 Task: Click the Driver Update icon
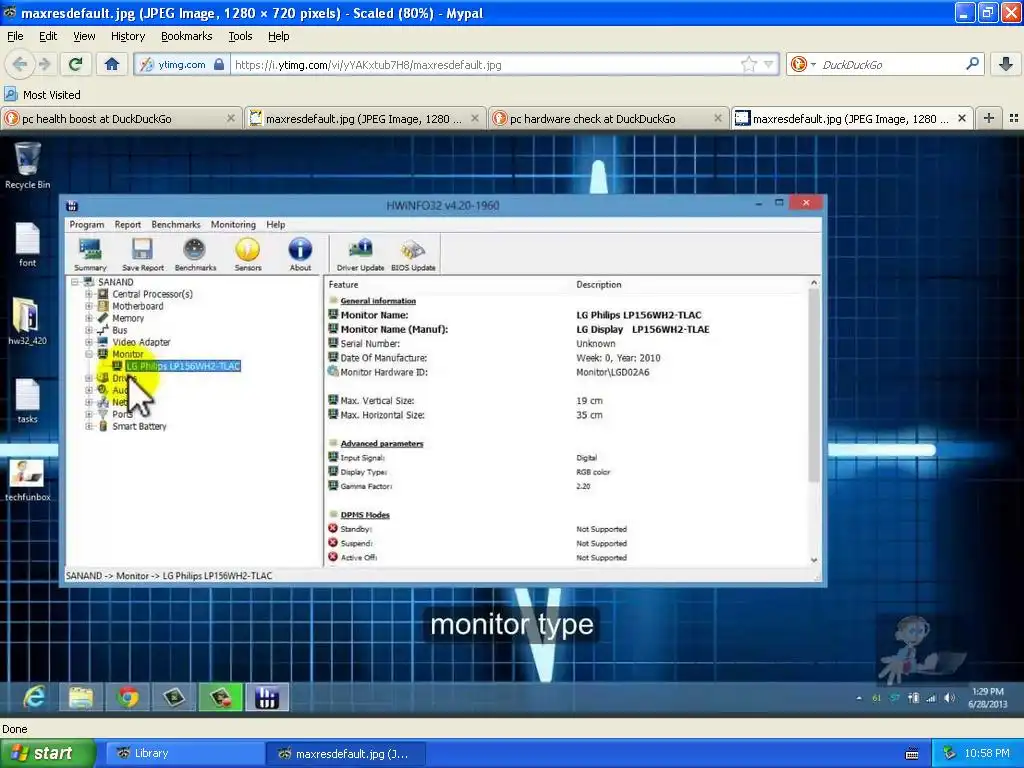360,255
